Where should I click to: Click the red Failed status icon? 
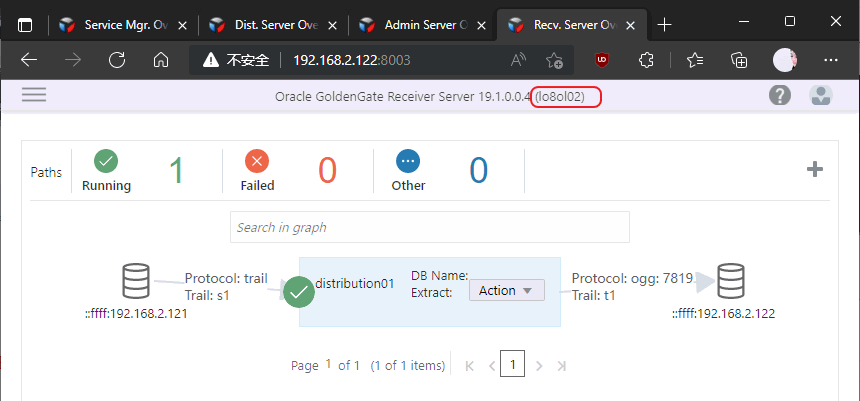click(257, 161)
